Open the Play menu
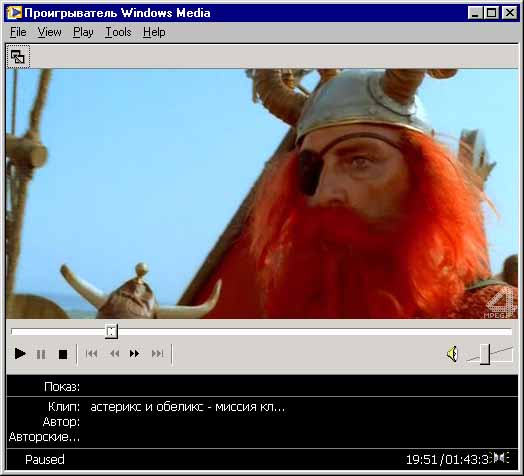Image resolution: width=524 pixels, height=476 pixels. point(83,32)
